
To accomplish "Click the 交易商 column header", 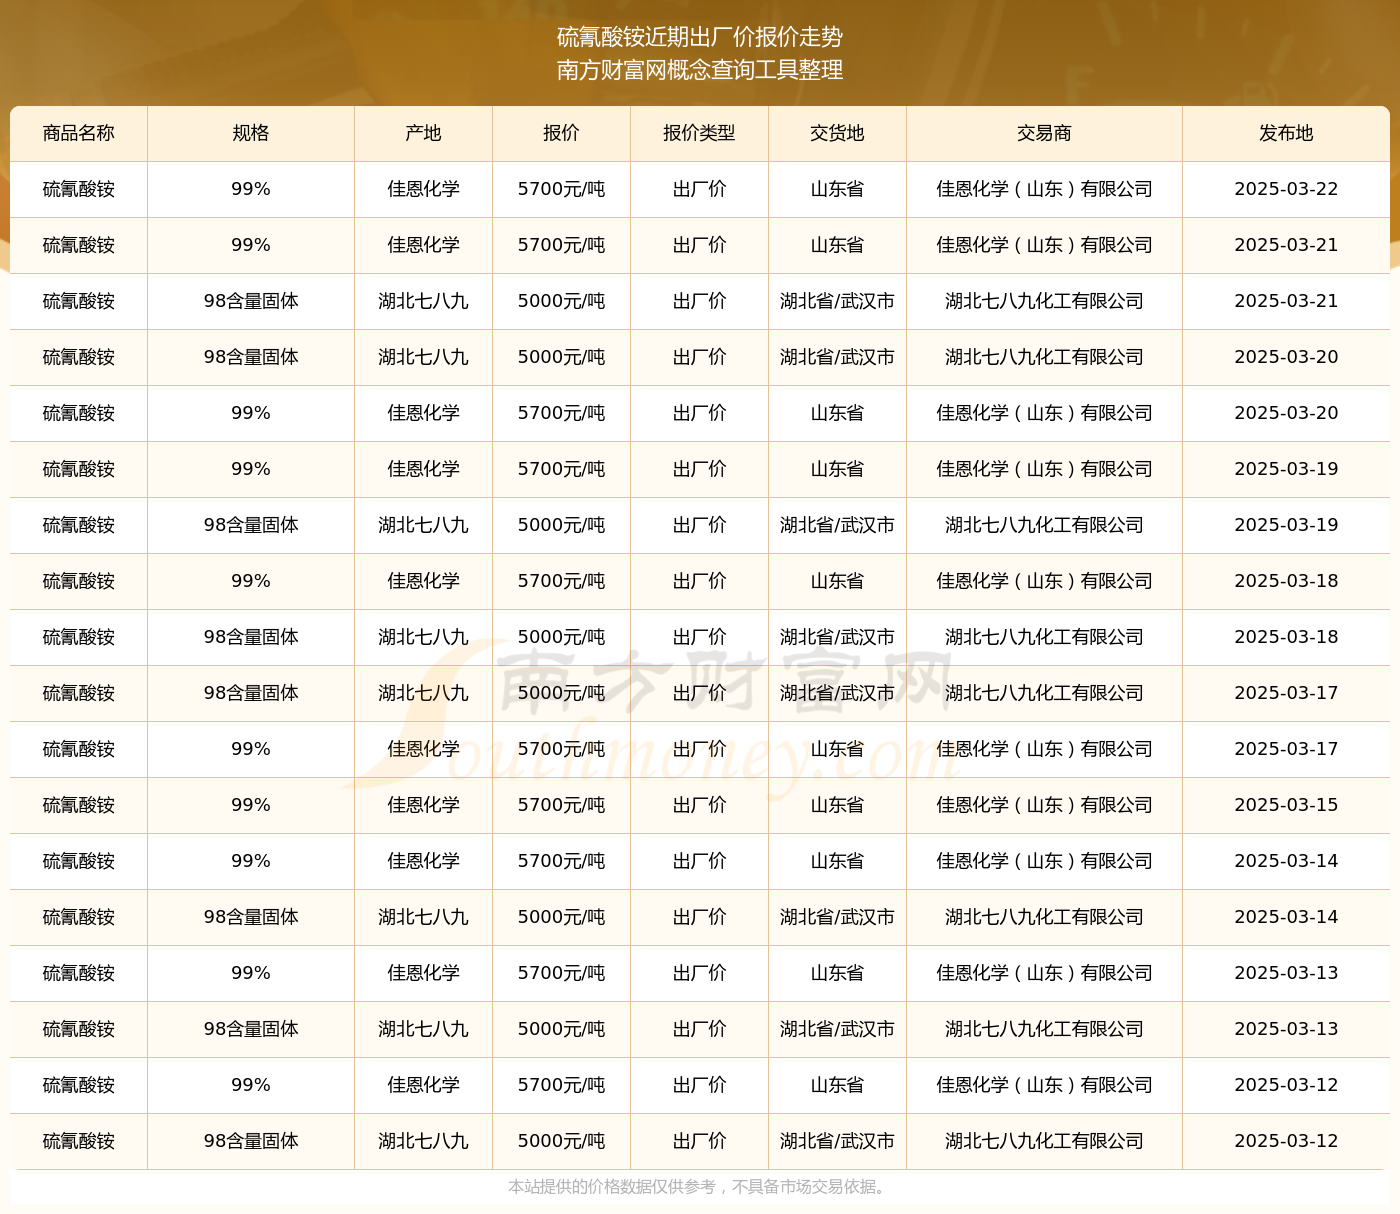I will click(x=1044, y=133).
